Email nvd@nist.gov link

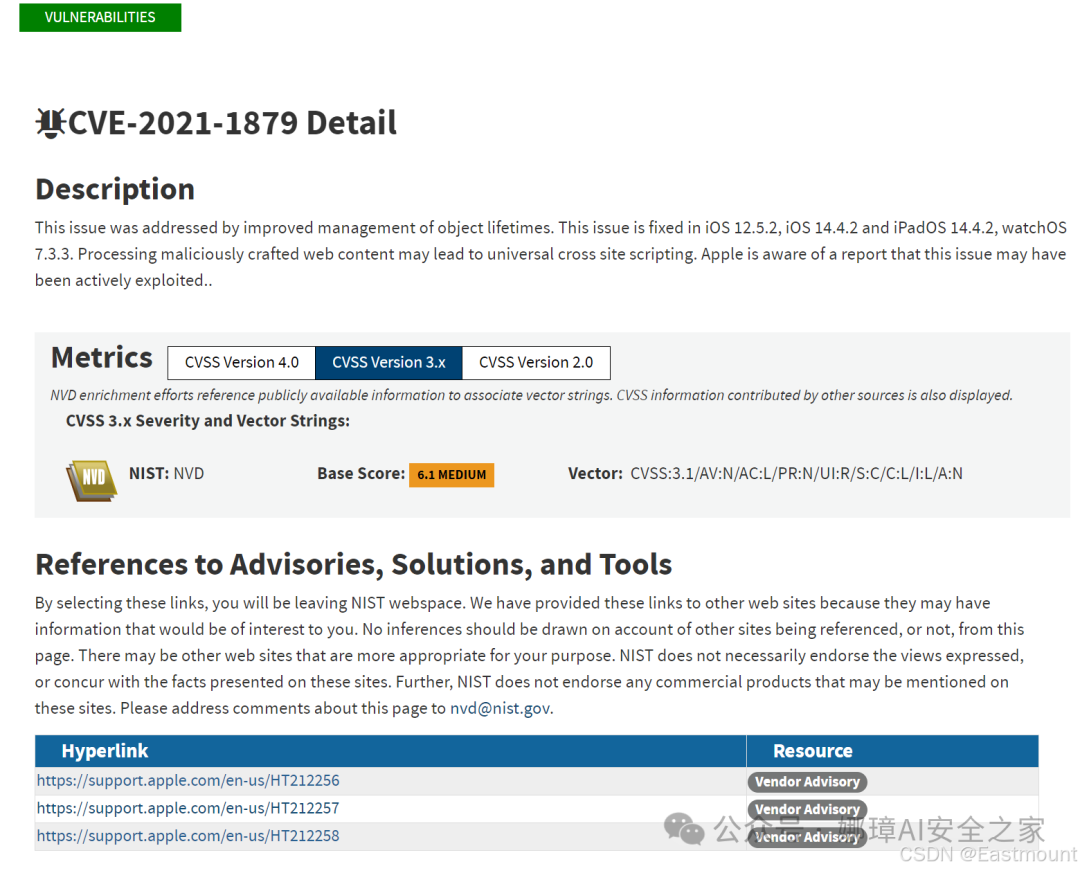499,708
